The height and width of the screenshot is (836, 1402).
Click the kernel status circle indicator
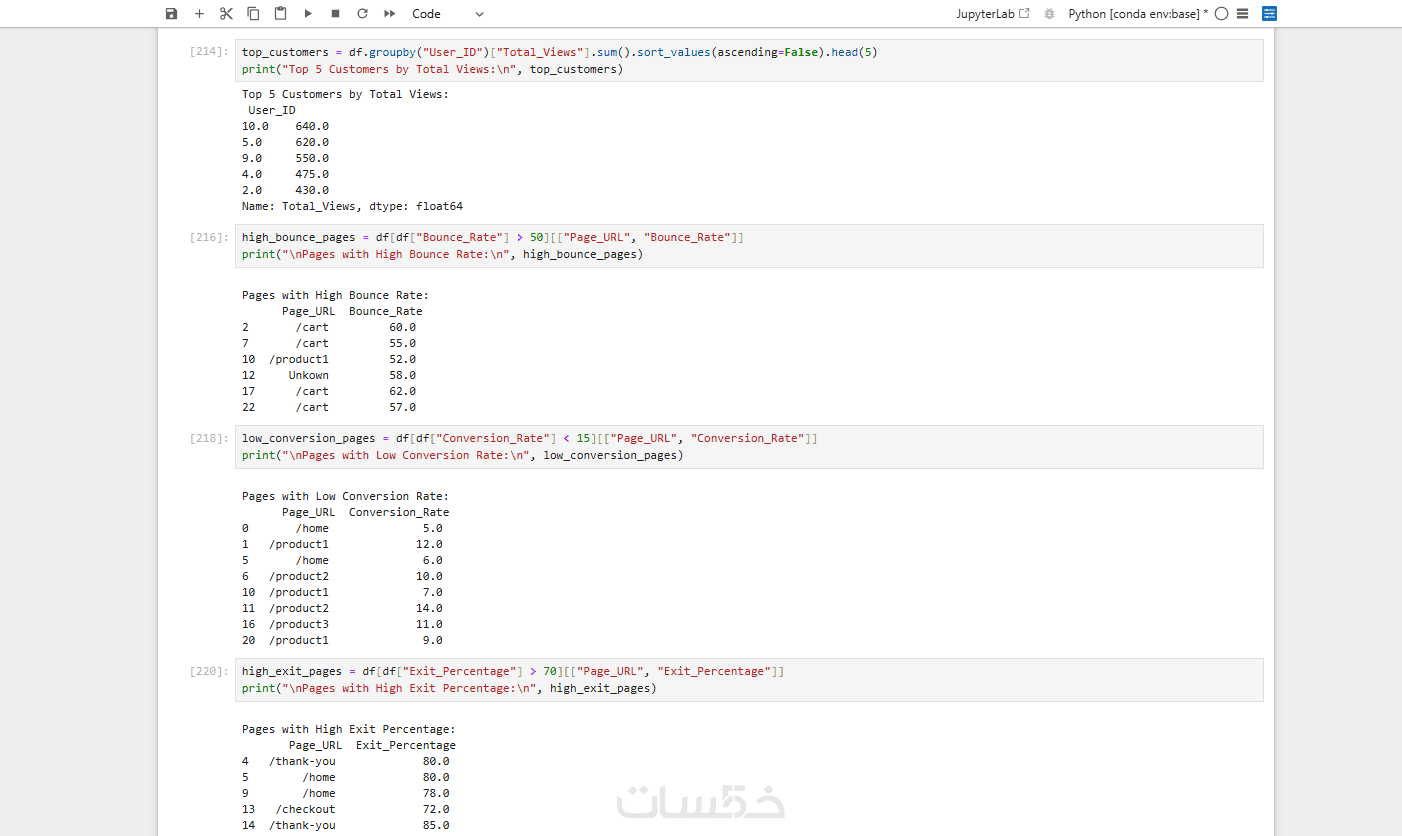click(1221, 14)
